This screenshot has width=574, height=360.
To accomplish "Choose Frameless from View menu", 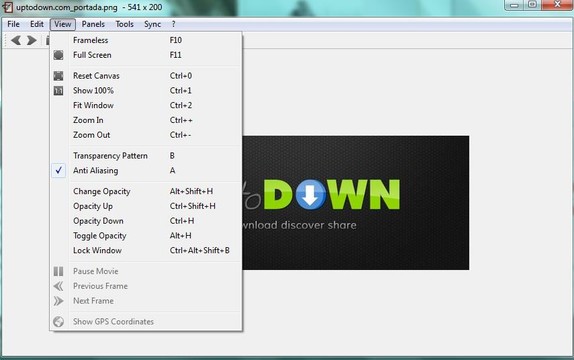I will click(146, 40).
